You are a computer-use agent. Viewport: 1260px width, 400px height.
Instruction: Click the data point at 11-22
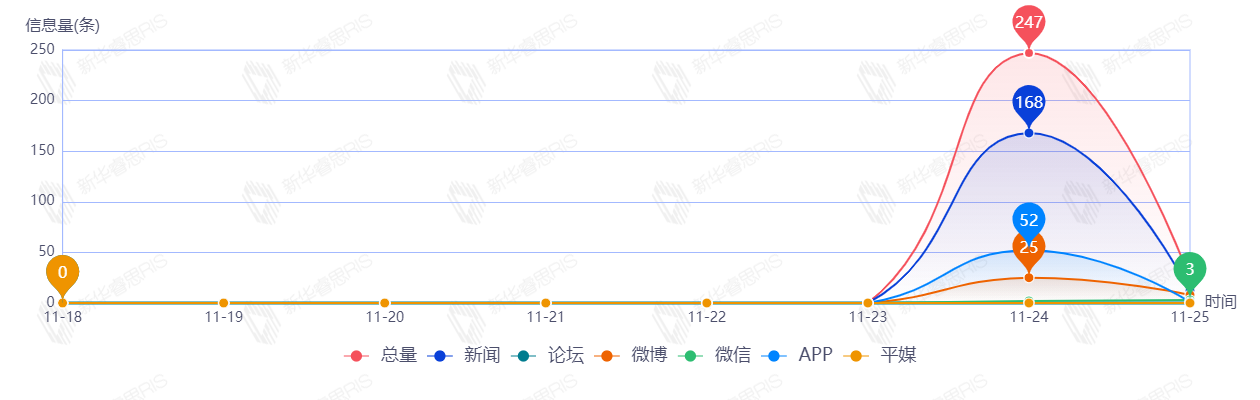pyautogui.click(x=707, y=303)
